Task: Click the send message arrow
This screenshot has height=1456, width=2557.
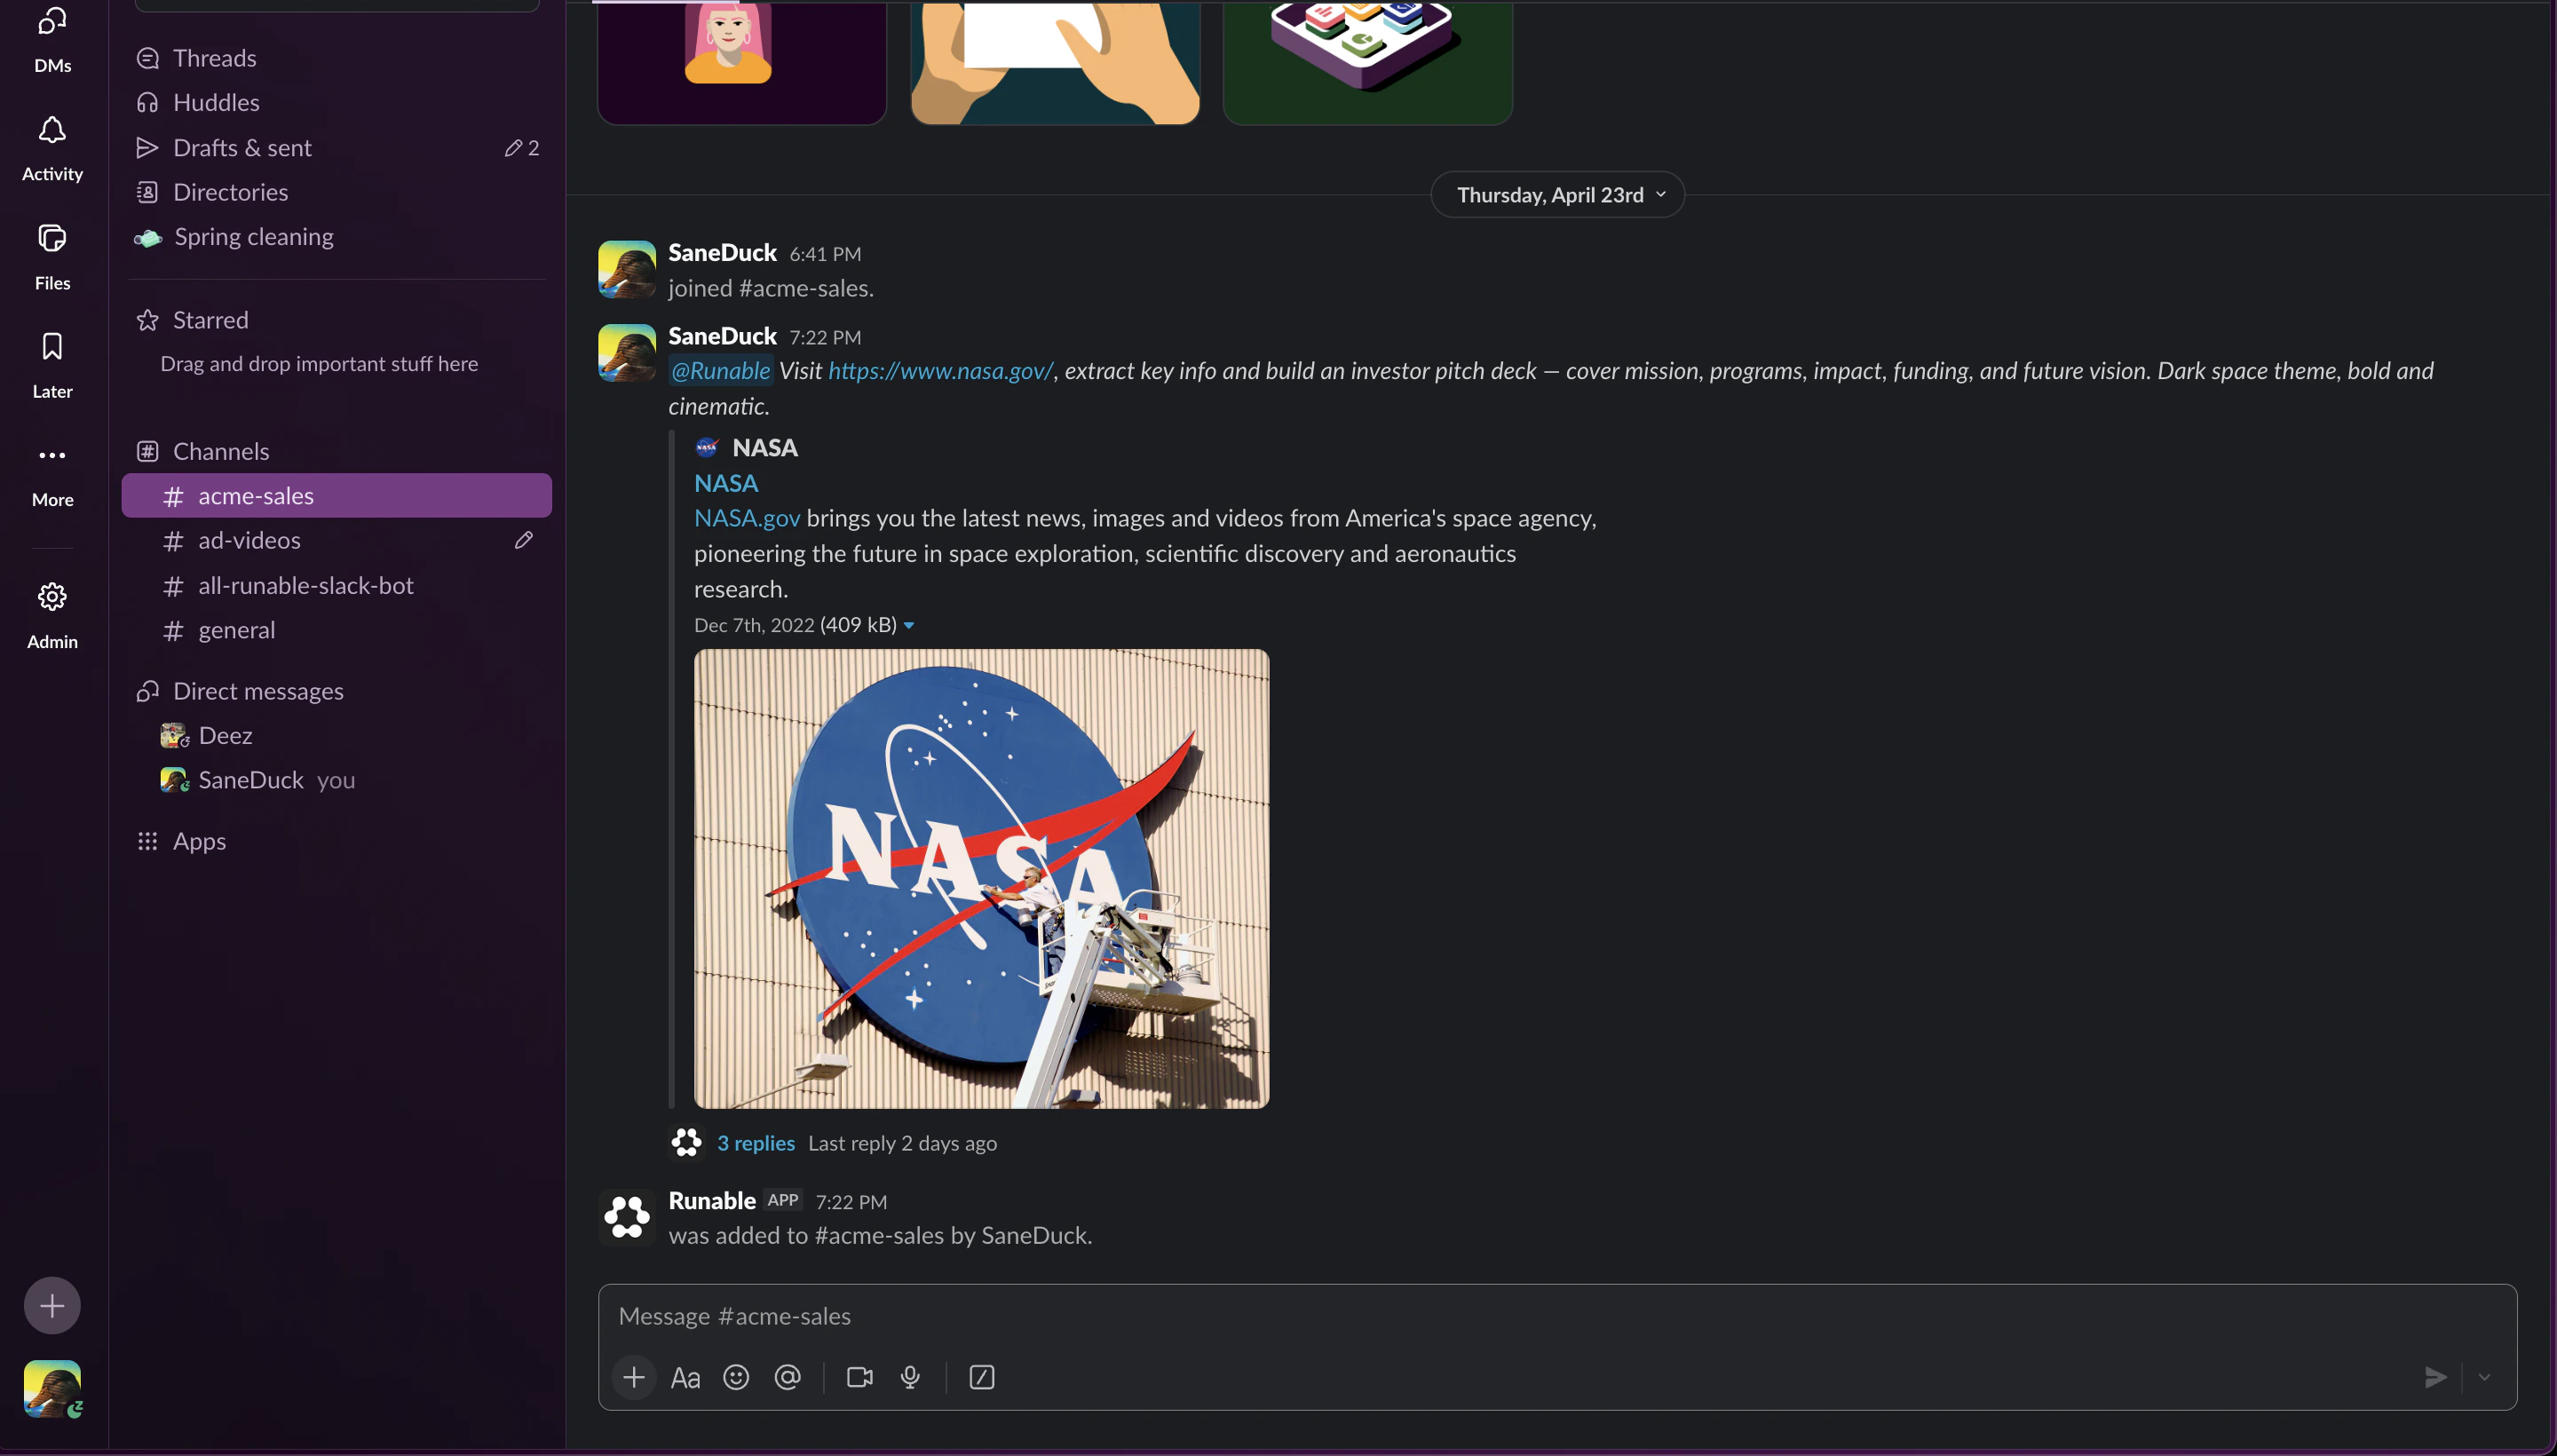Action: tap(2435, 1377)
